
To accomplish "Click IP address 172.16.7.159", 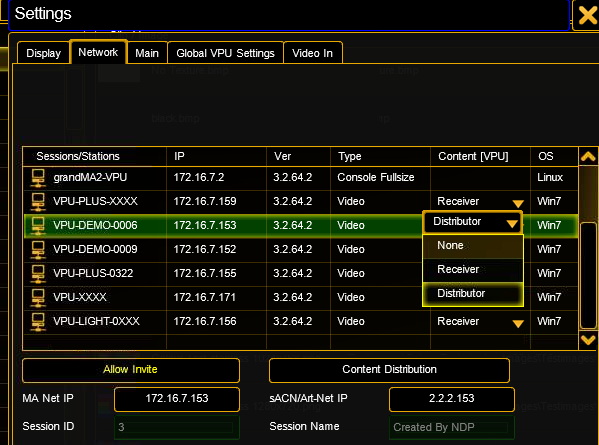I will [205, 201].
